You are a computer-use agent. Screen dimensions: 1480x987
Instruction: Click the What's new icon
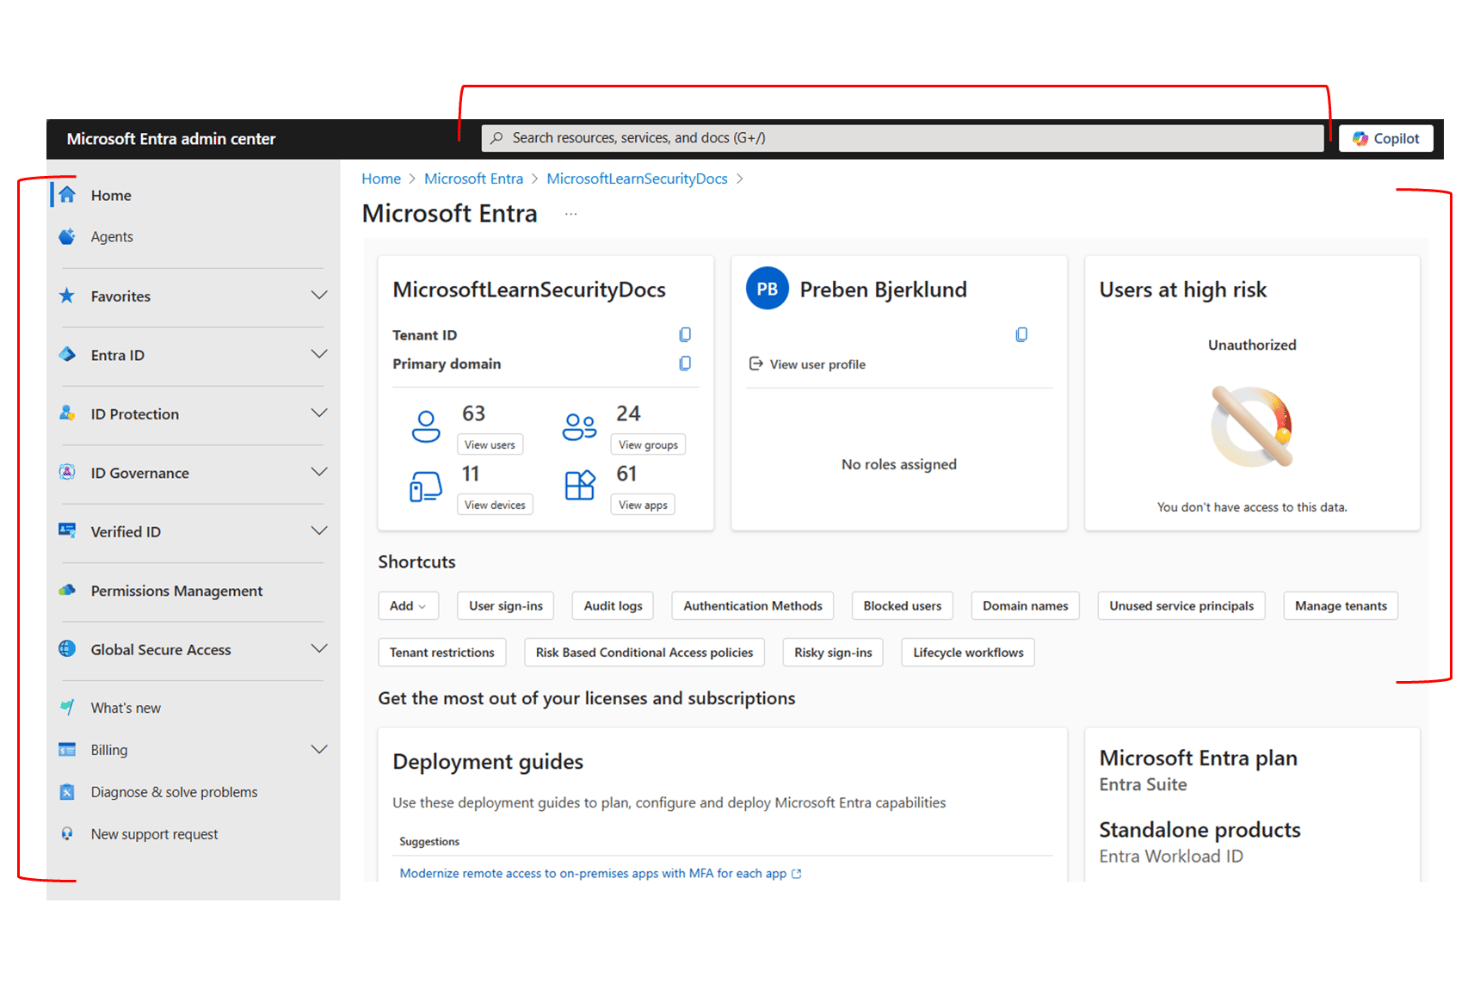coord(67,707)
